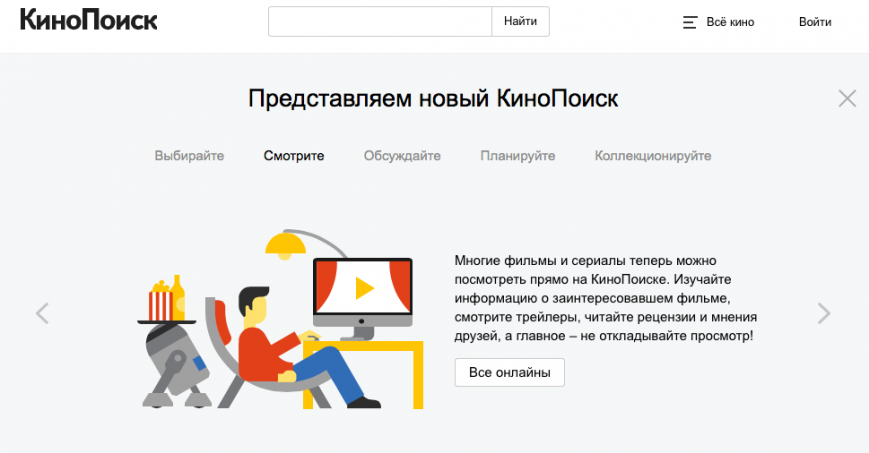Viewport: 869px width, 453px height.
Task: Select the Смотрите tab
Action: [x=294, y=156]
